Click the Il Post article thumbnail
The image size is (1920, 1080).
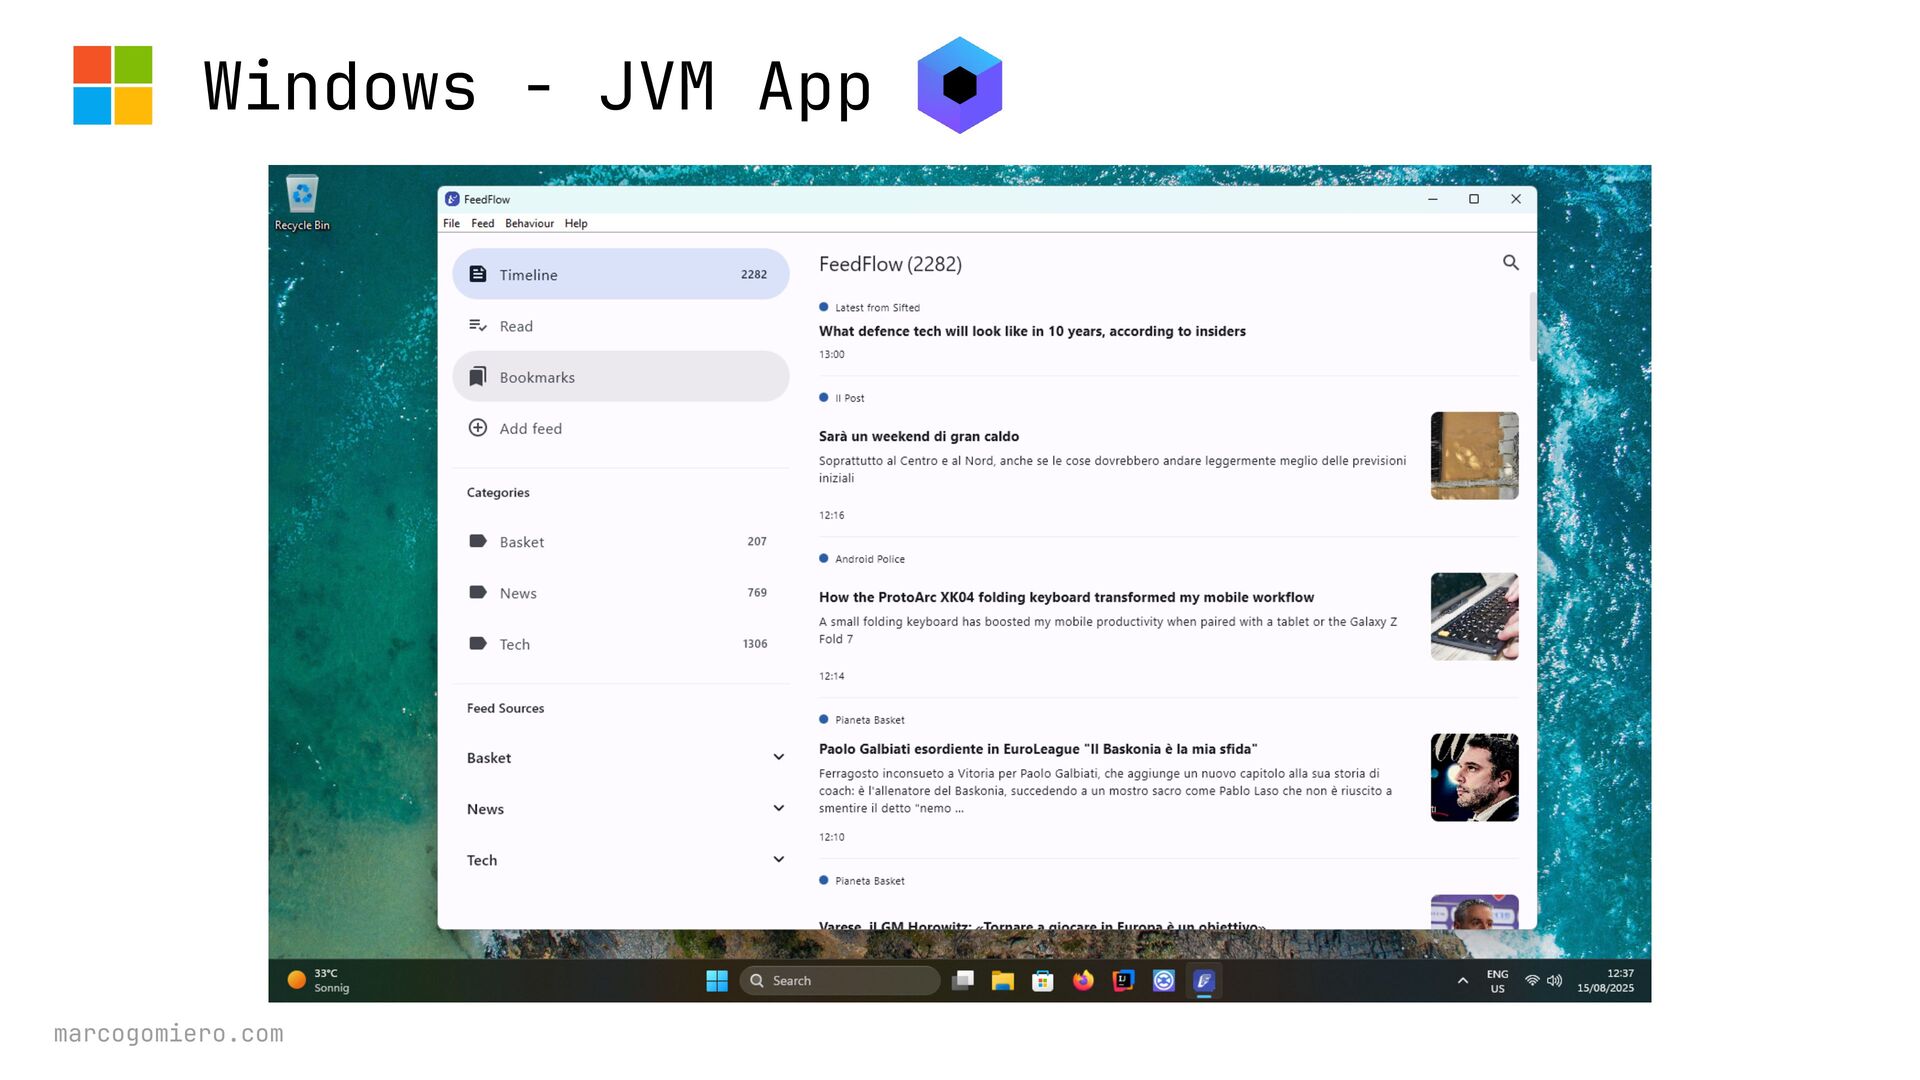click(1474, 456)
